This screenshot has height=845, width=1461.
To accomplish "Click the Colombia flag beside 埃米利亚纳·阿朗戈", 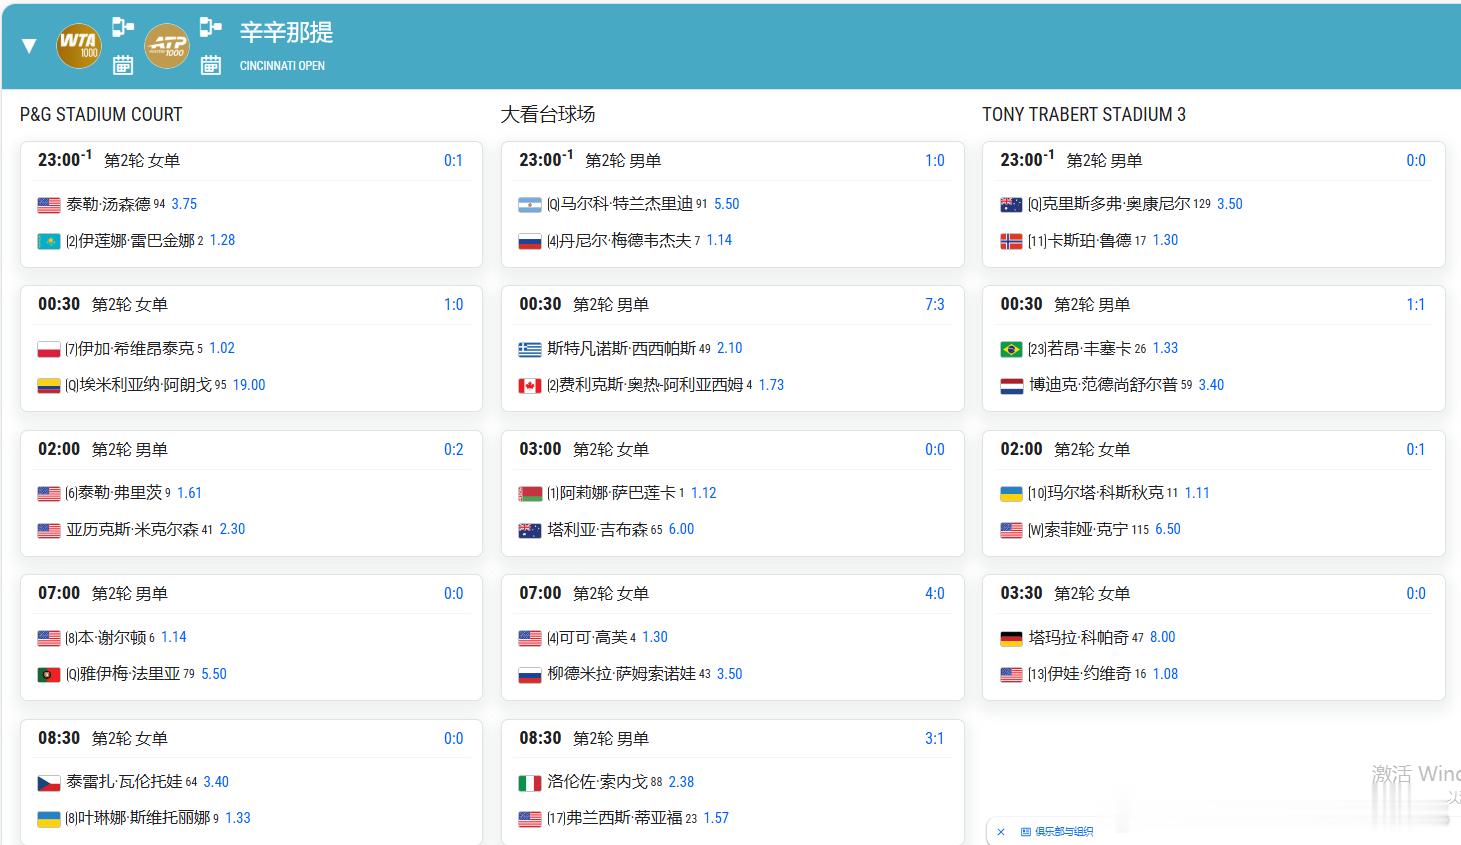I will [49, 386].
